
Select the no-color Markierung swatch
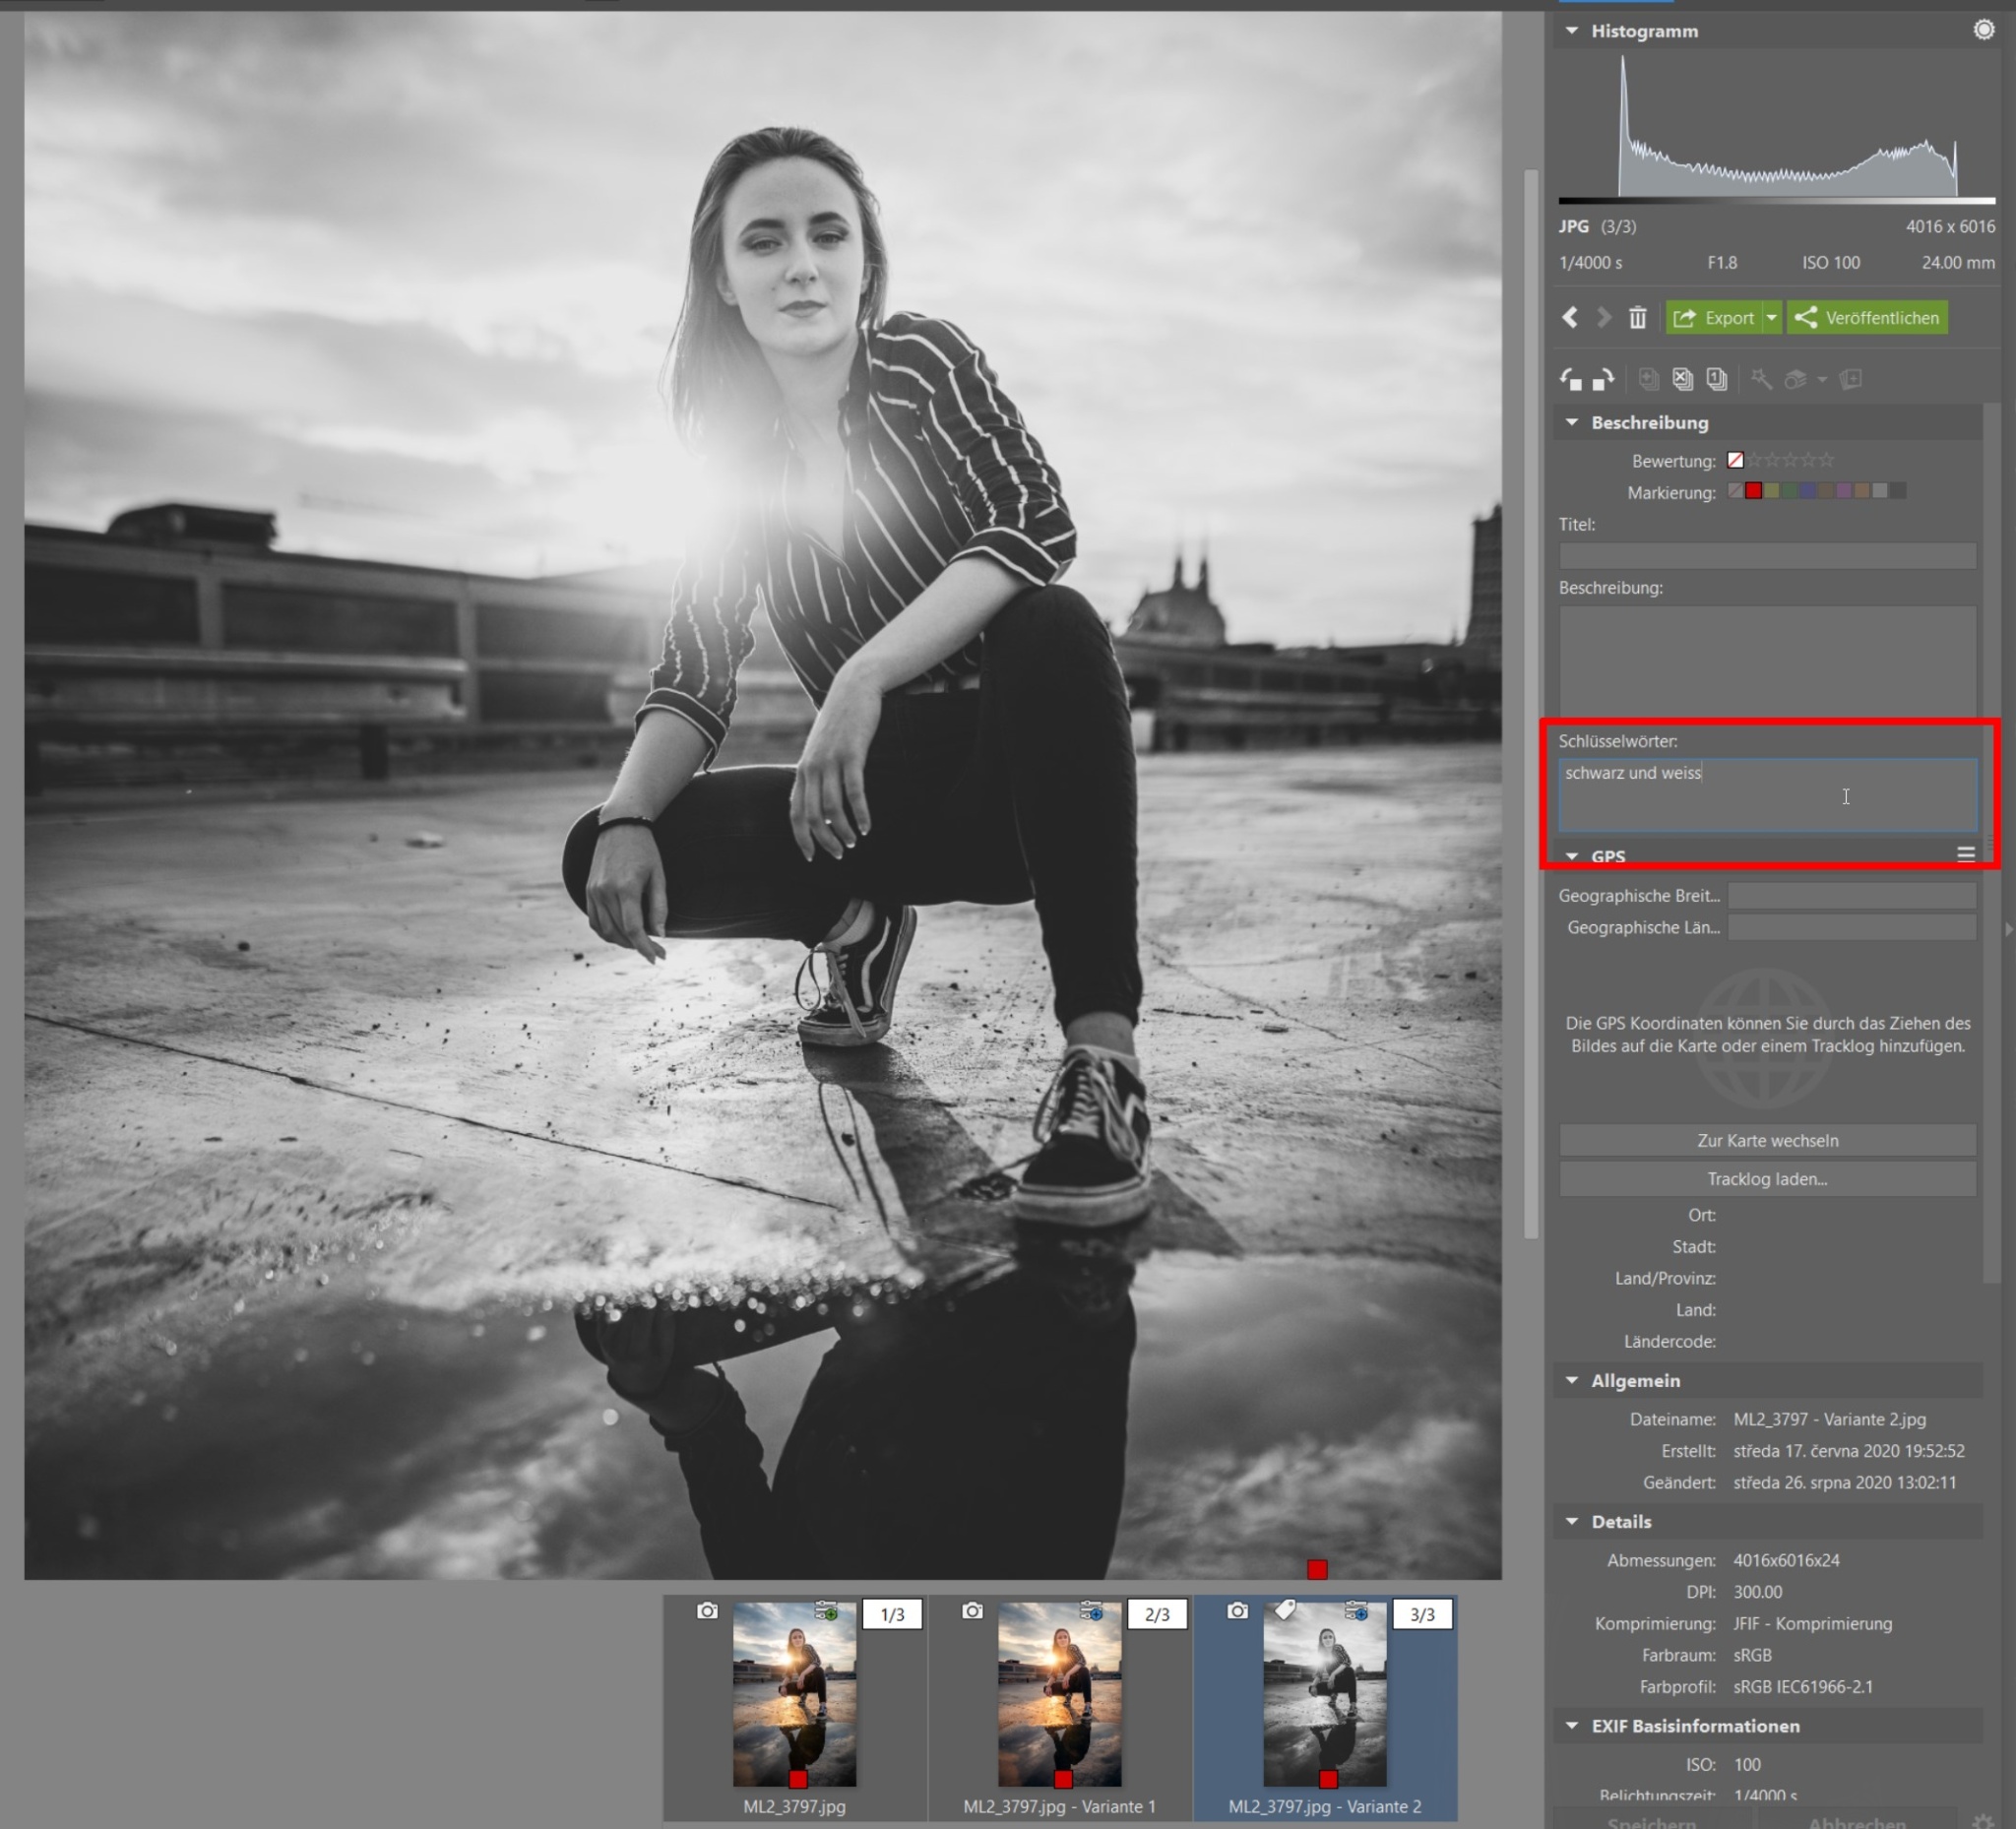coord(1735,491)
